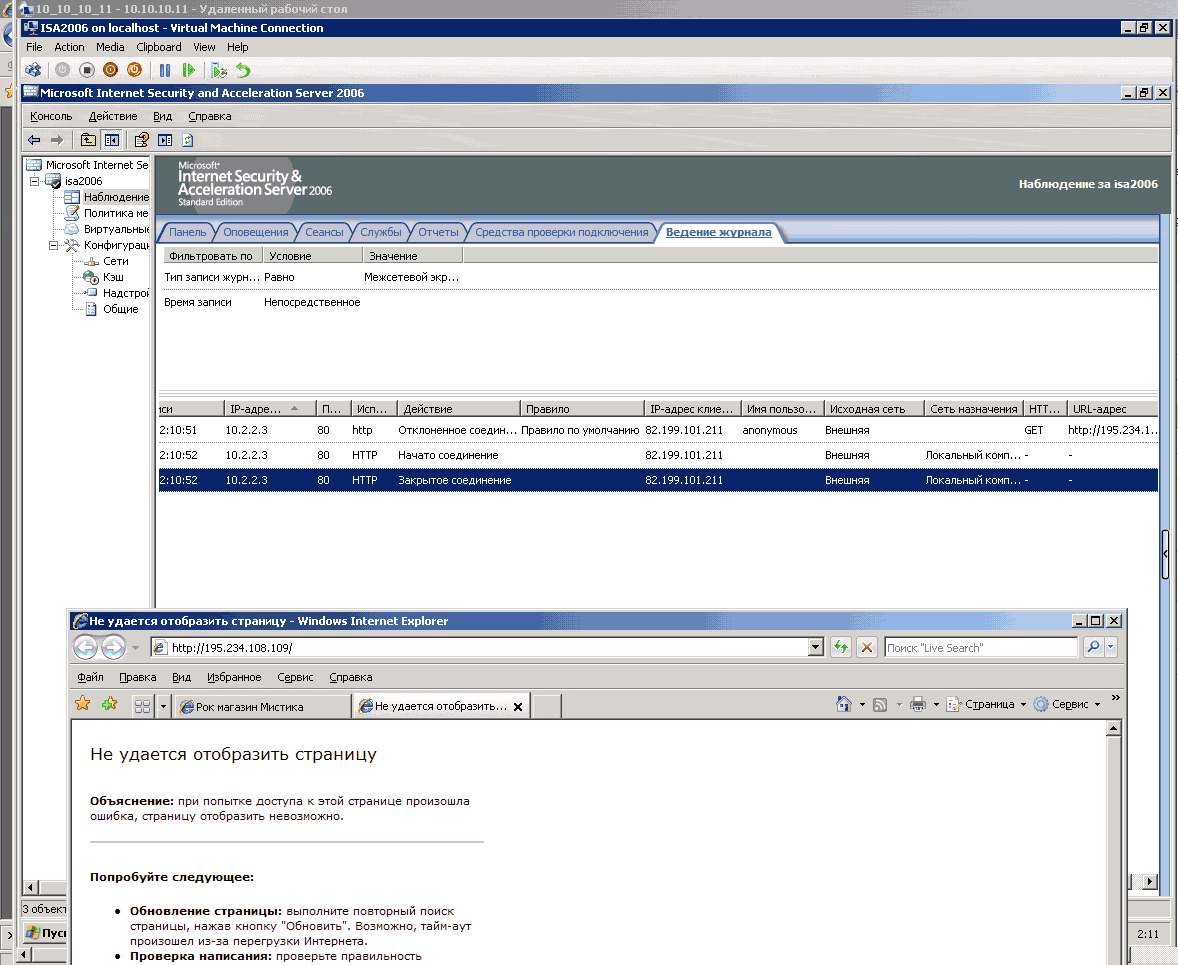Sort log by the Действие column header
This screenshot has height=965, width=1178.
(459, 409)
